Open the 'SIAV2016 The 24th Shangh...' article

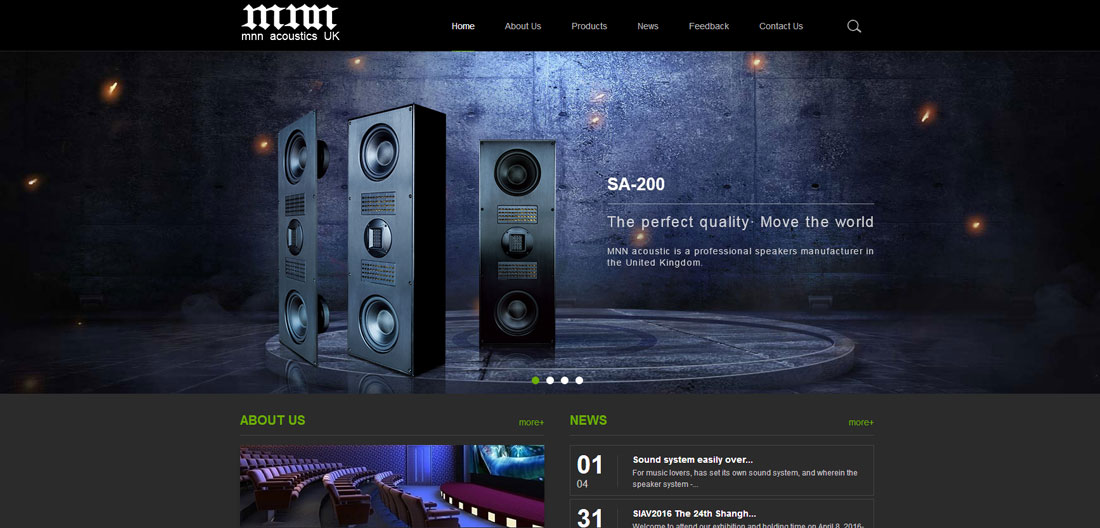694,513
